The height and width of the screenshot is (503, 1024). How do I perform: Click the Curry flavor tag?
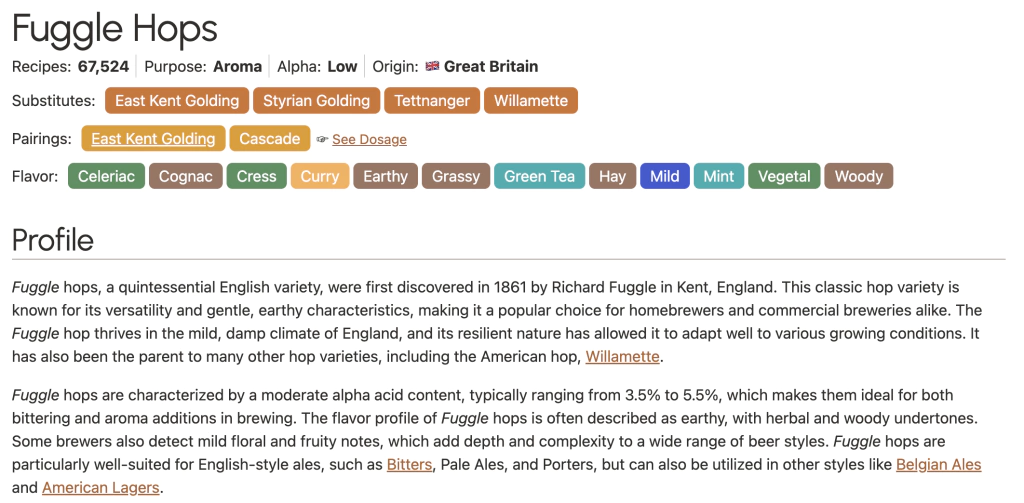click(x=320, y=177)
